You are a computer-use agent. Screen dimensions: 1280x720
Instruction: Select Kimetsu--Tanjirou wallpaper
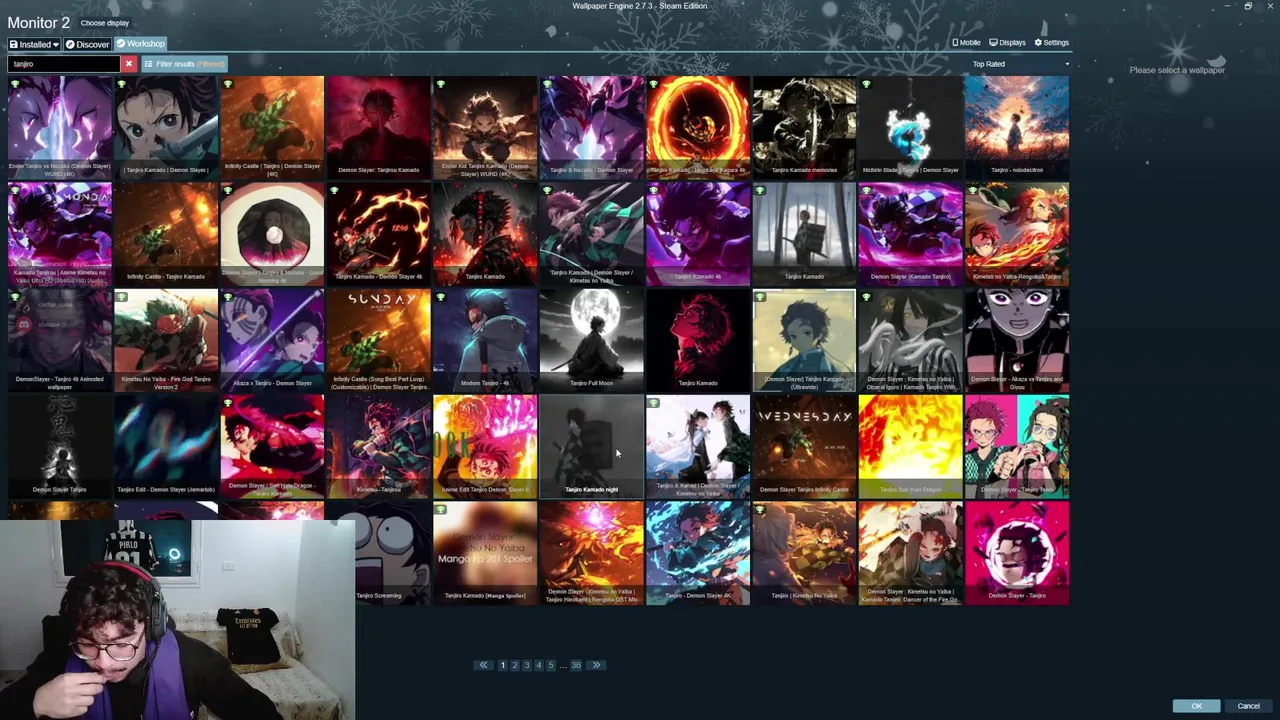pos(379,447)
